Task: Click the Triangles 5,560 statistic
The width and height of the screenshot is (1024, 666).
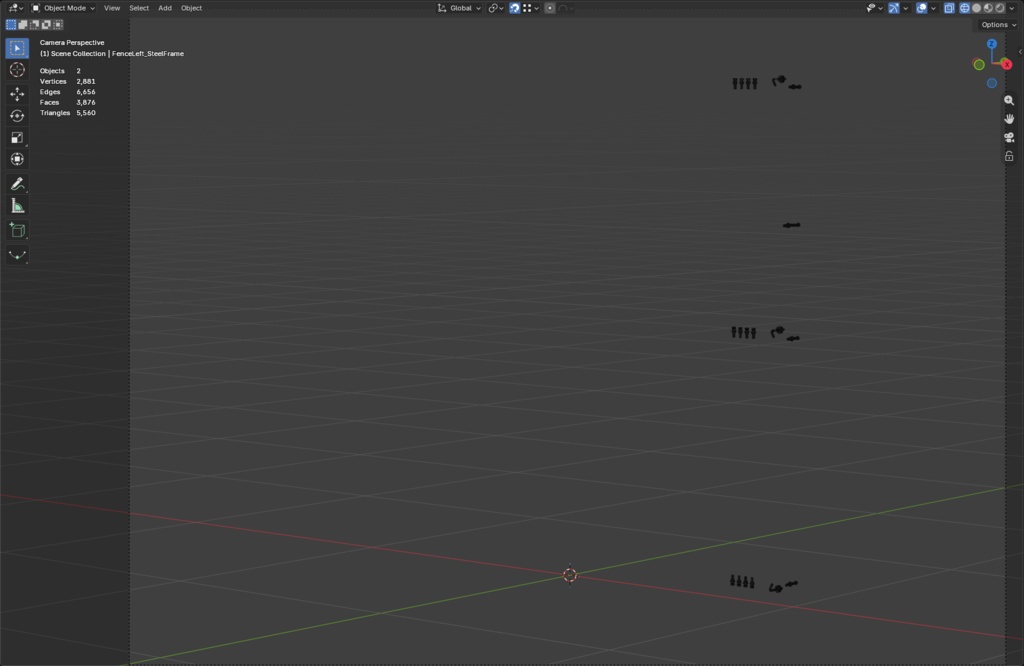Action: [x=67, y=113]
